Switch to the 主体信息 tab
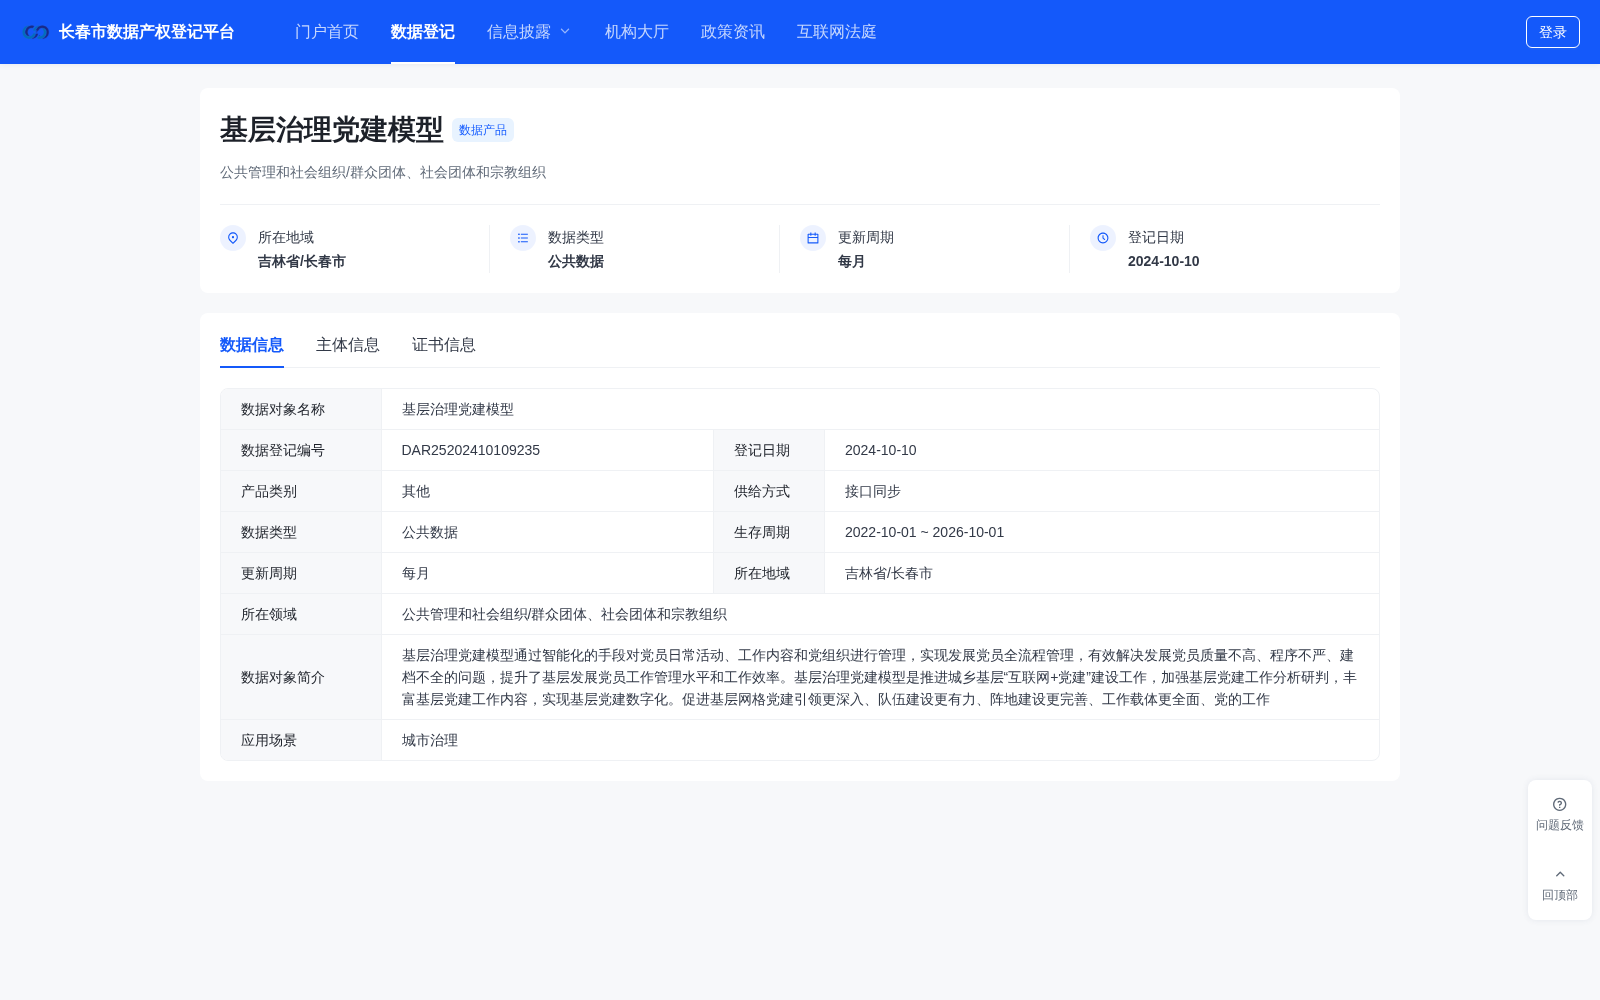The width and height of the screenshot is (1600, 1000). (x=348, y=345)
